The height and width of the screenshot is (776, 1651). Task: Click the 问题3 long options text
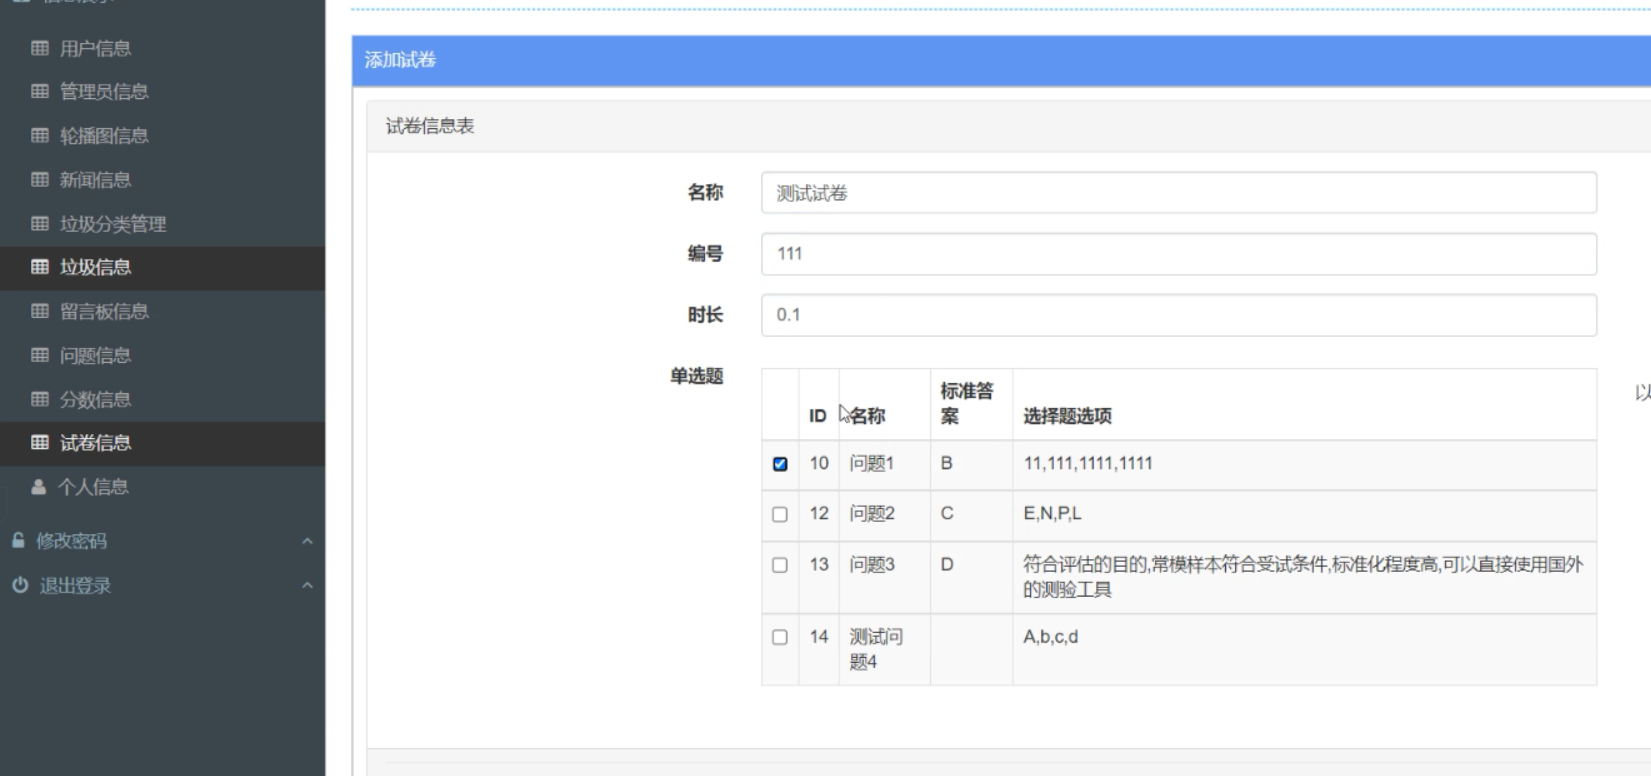click(x=1303, y=577)
